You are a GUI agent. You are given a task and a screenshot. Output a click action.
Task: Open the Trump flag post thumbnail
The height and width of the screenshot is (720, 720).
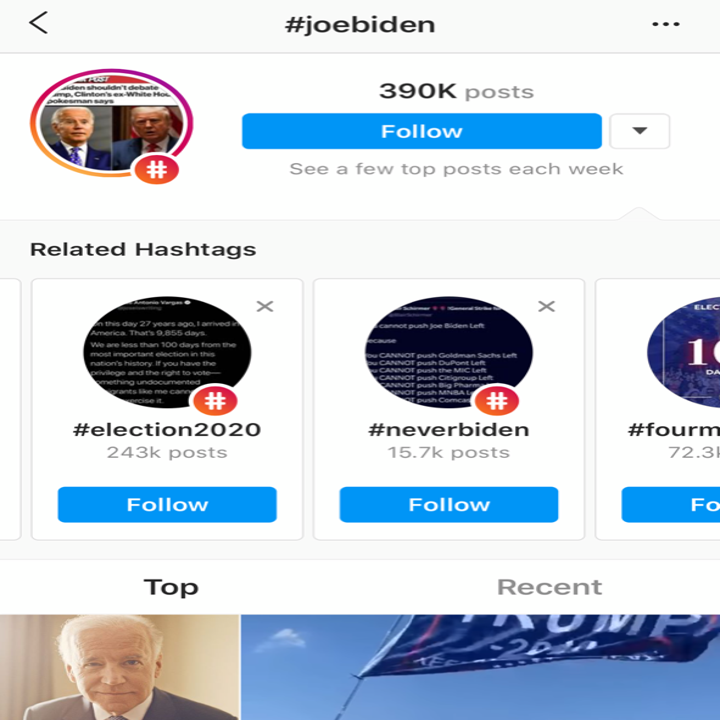point(480,667)
